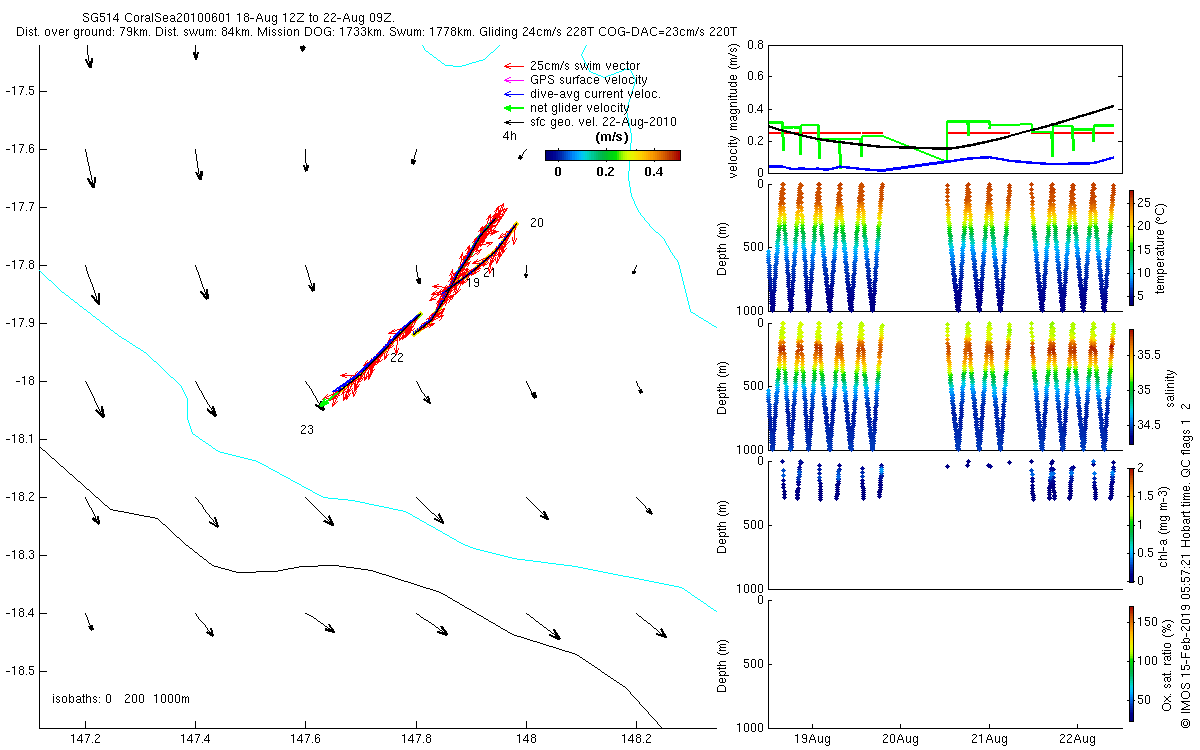The image size is (1200, 750).
Task: Click the black sfc geo. vel. legend arrow
Action: 514,122
